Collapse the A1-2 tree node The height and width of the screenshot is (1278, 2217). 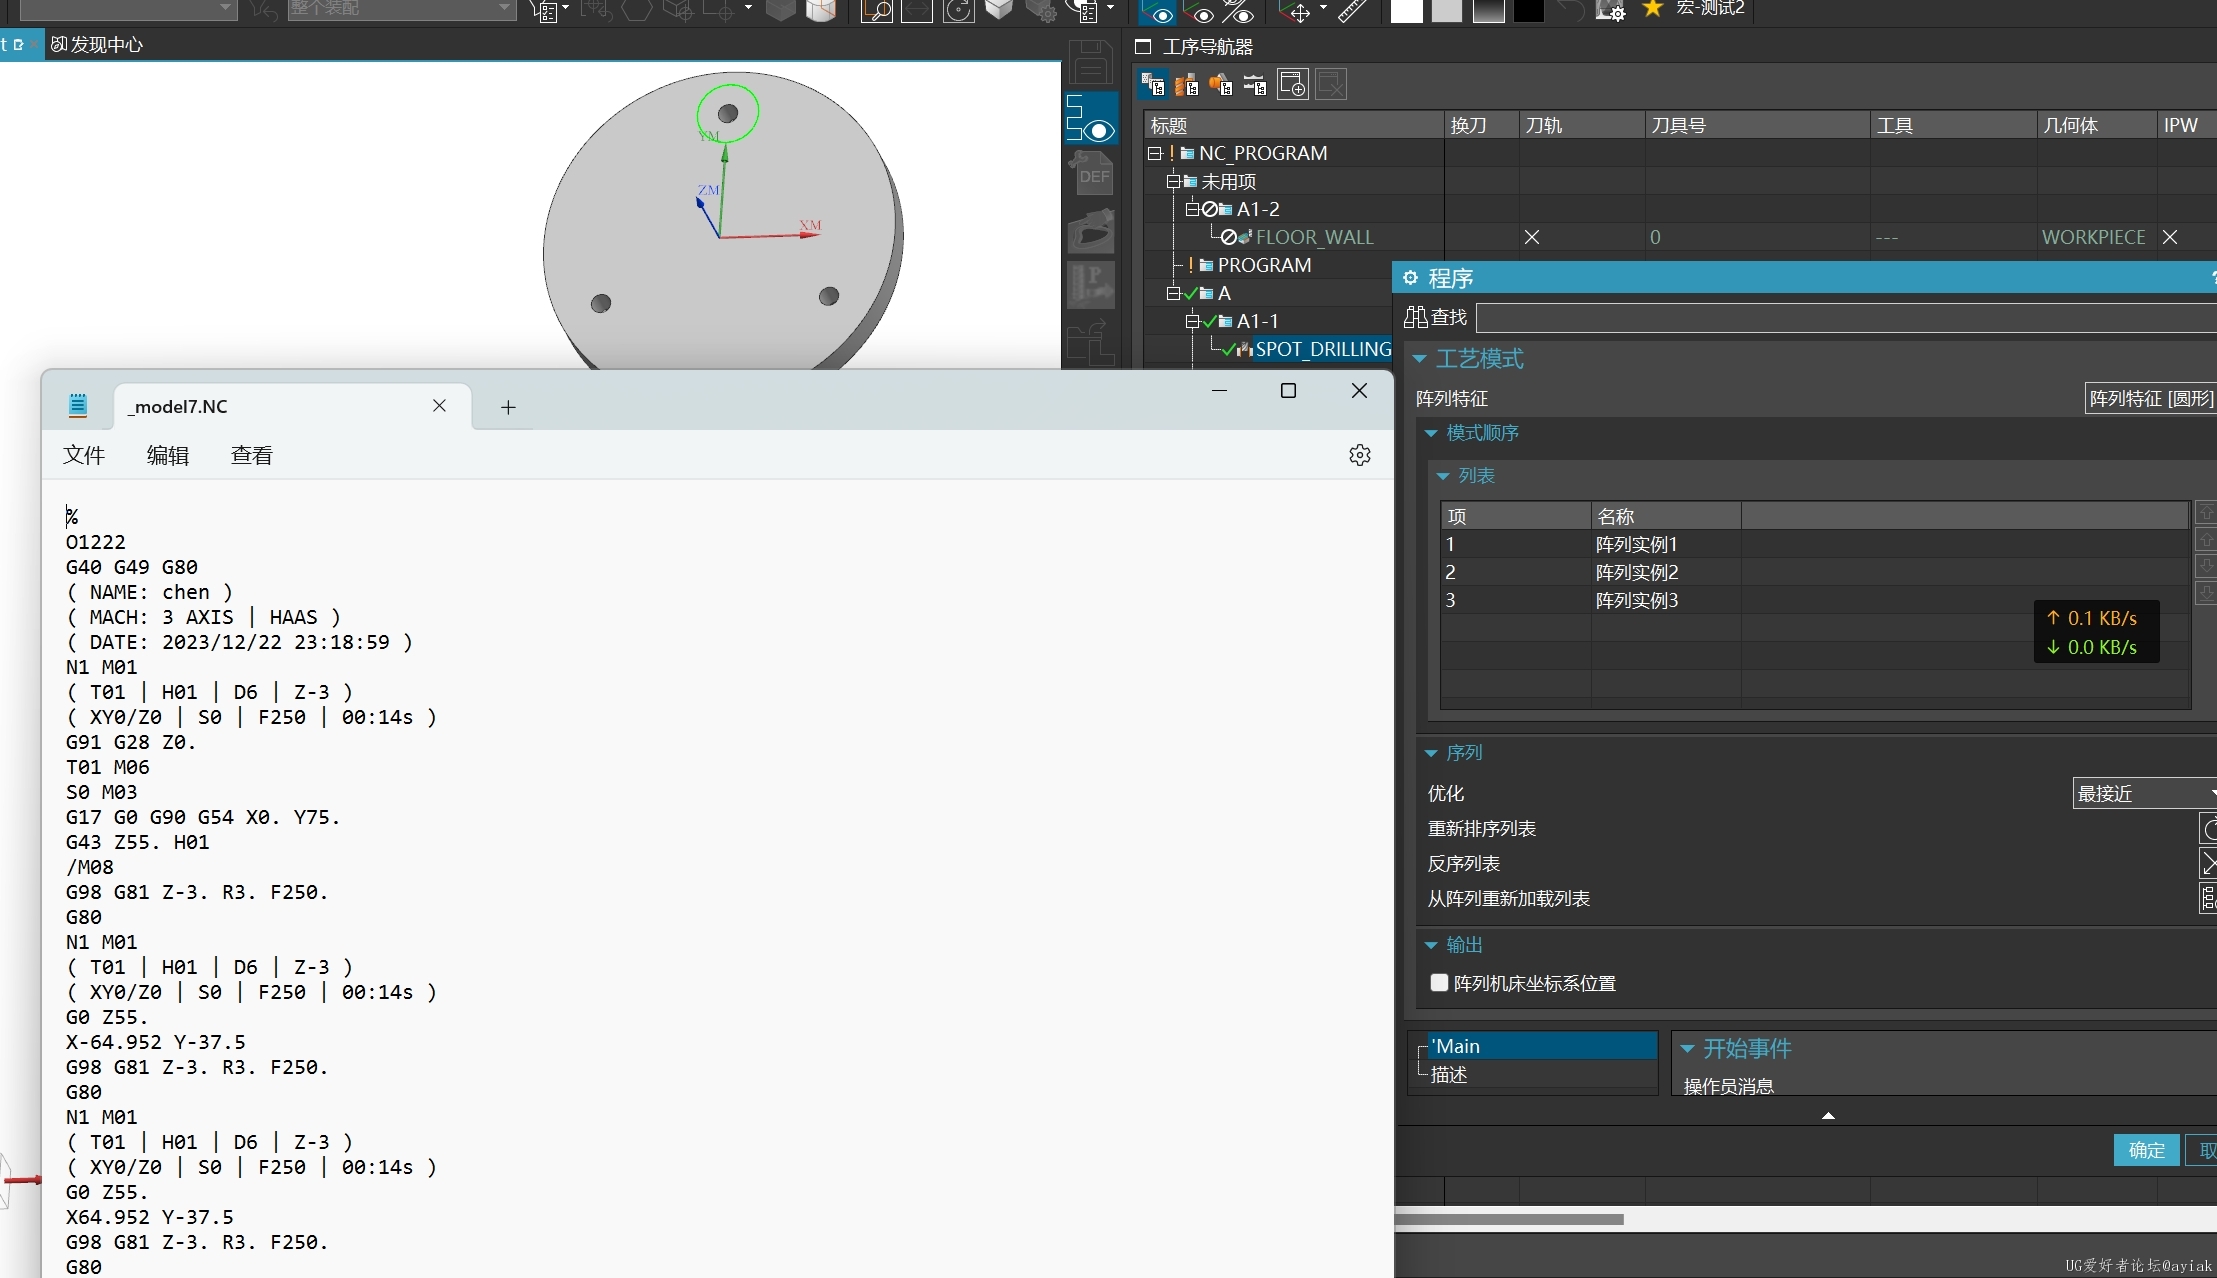1192,209
